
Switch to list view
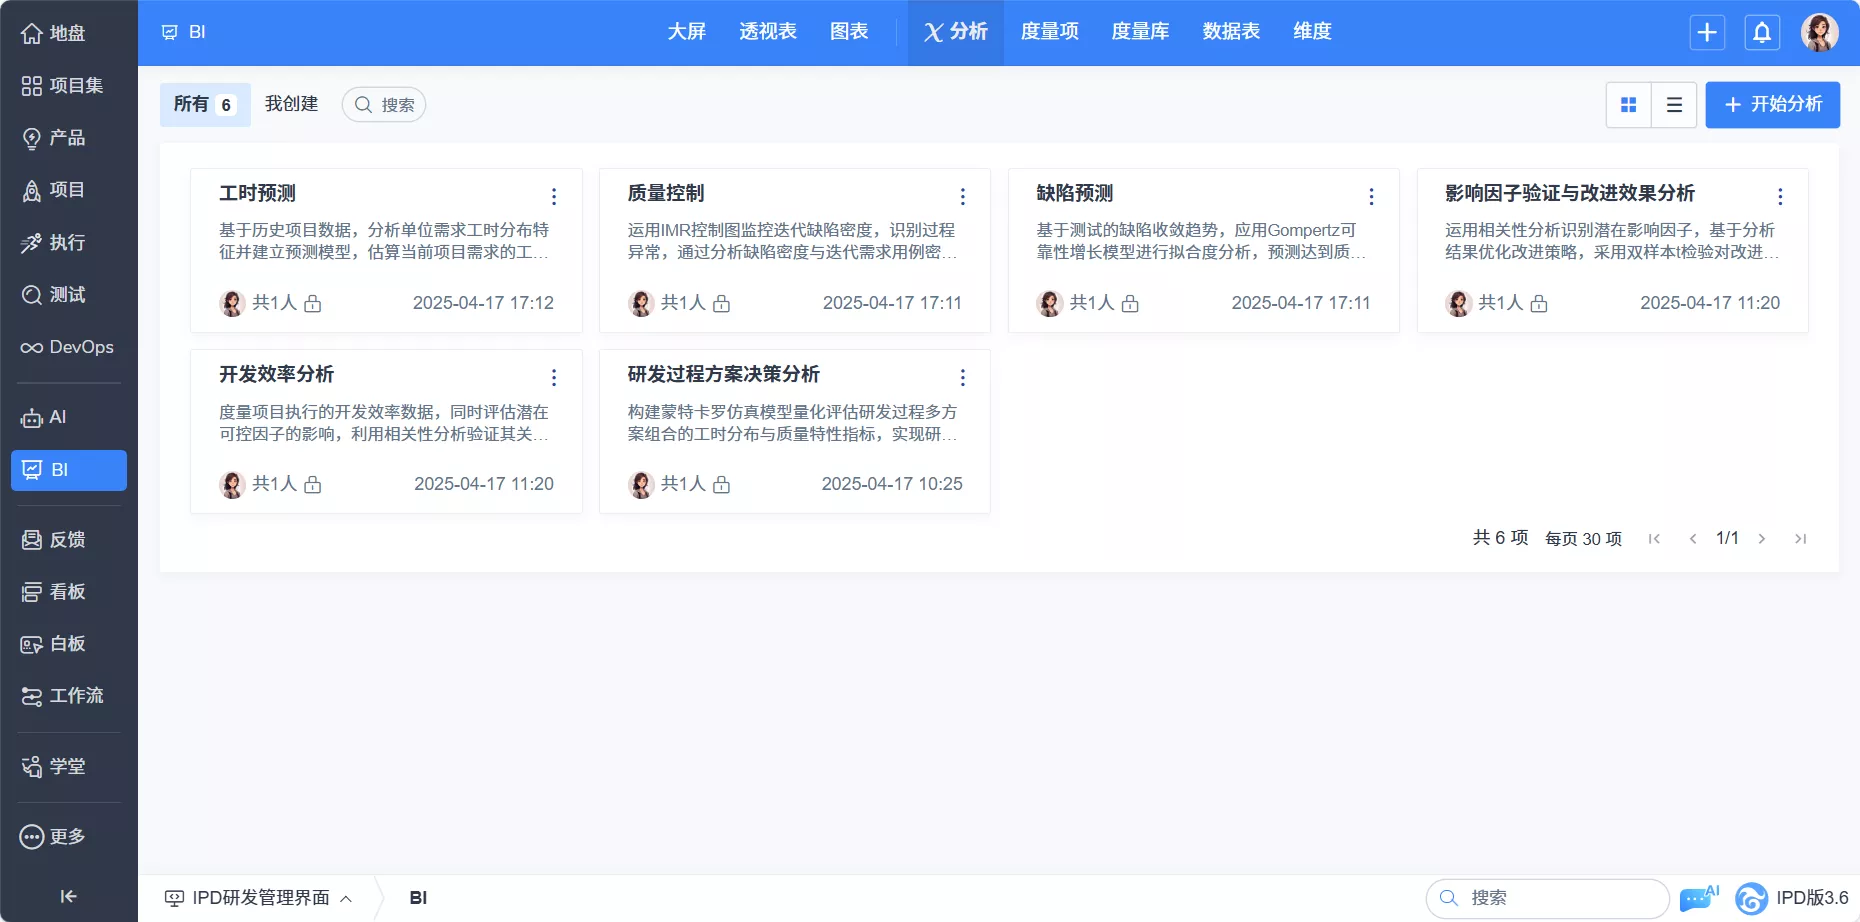coord(1674,105)
